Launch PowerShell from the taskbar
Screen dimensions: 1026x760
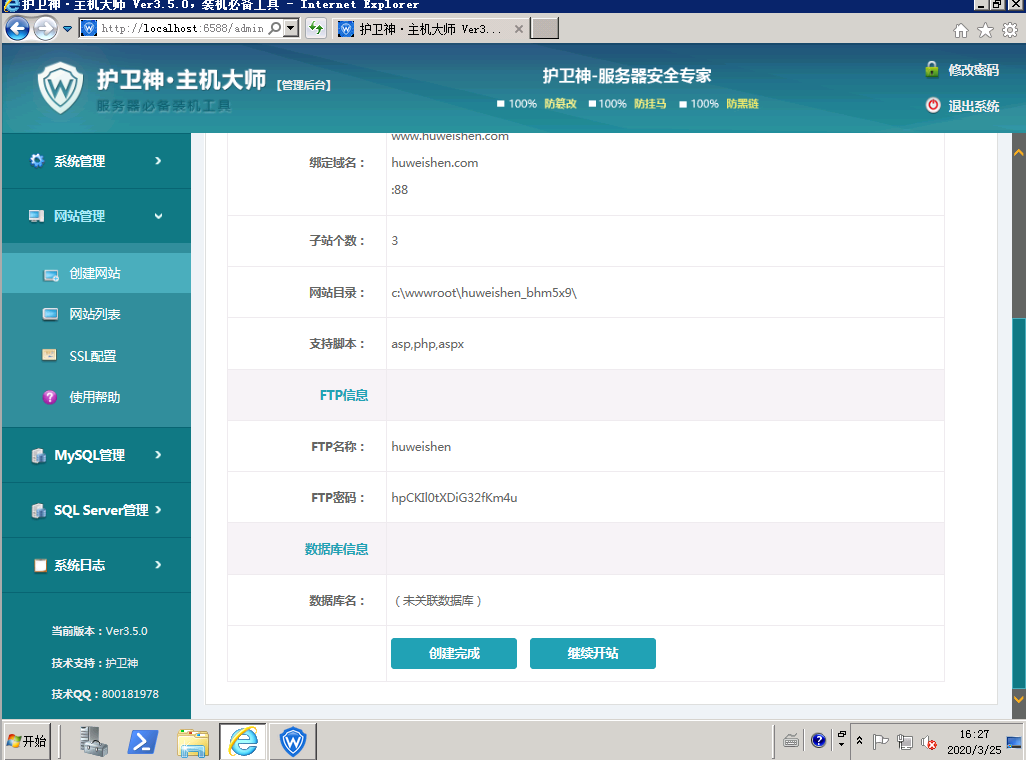(x=143, y=741)
